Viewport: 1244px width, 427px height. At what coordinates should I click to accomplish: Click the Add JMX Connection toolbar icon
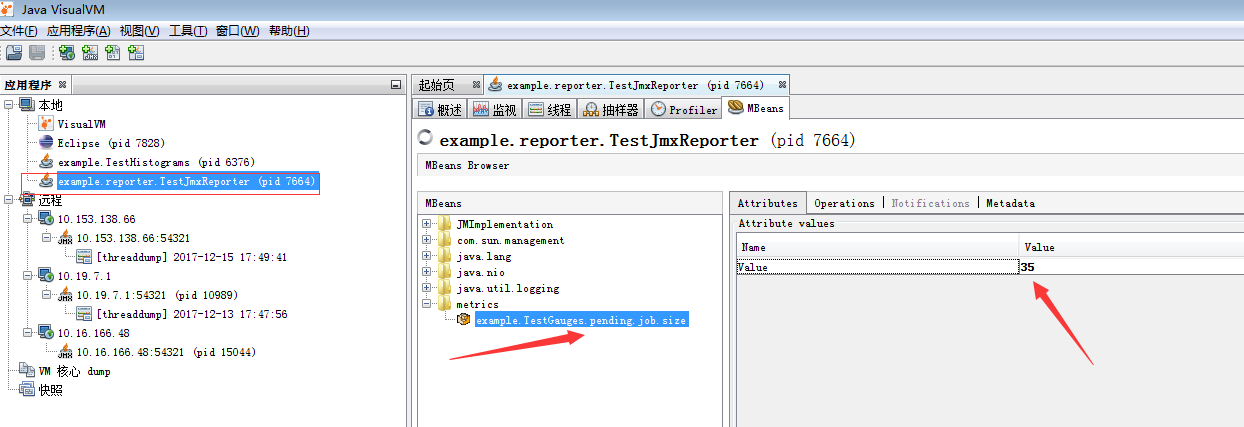[90, 53]
